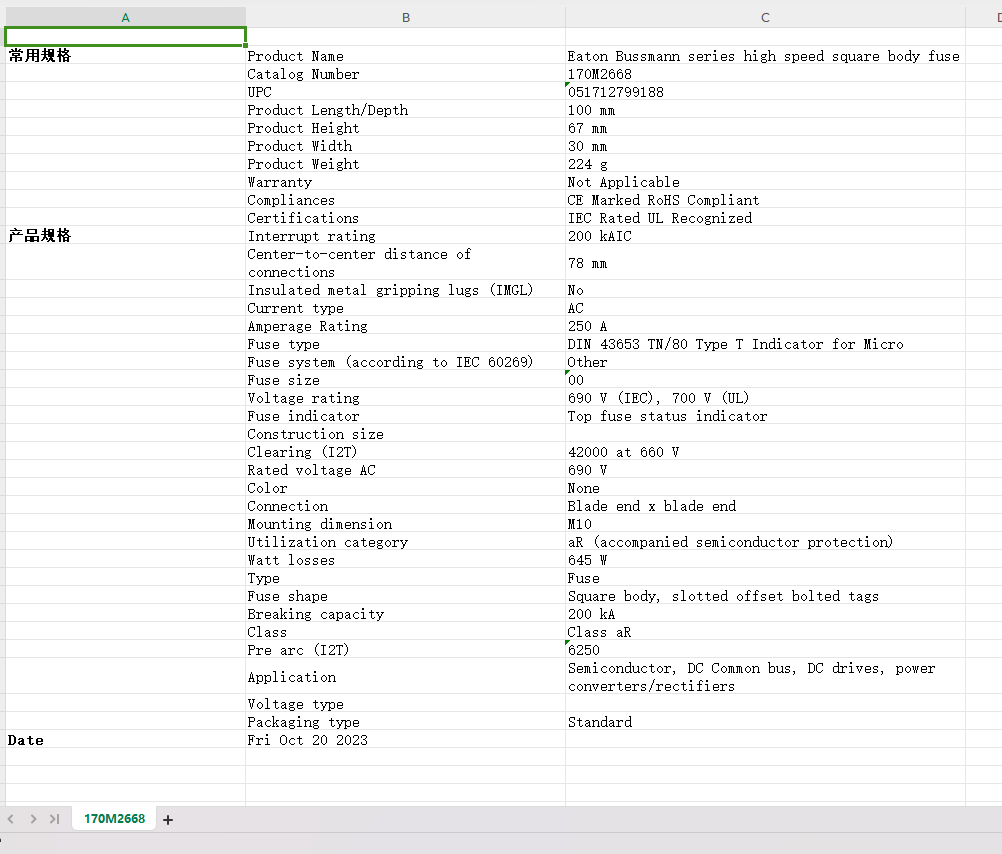Select the 'Fuse size' cell
This screenshot has height=854, width=1002.
[x=406, y=380]
